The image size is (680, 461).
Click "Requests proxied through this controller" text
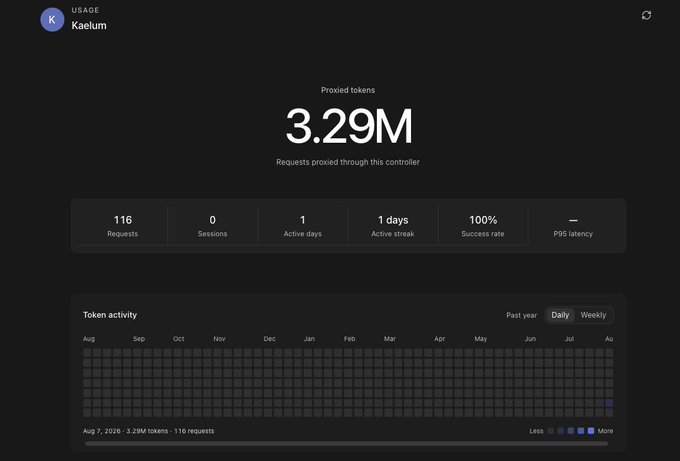pos(348,162)
